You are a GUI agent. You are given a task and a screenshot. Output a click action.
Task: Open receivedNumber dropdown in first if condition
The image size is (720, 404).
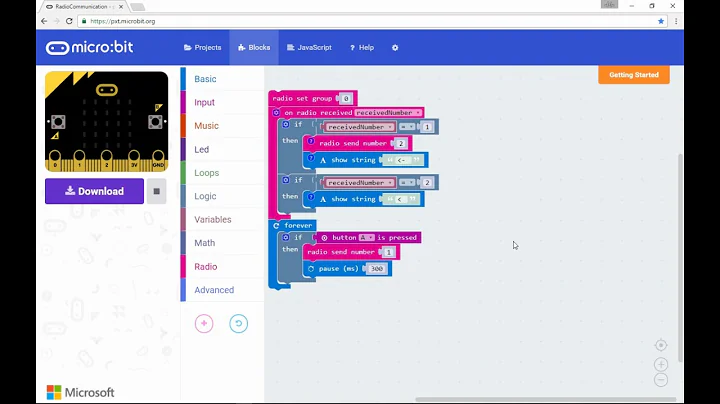click(360, 127)
